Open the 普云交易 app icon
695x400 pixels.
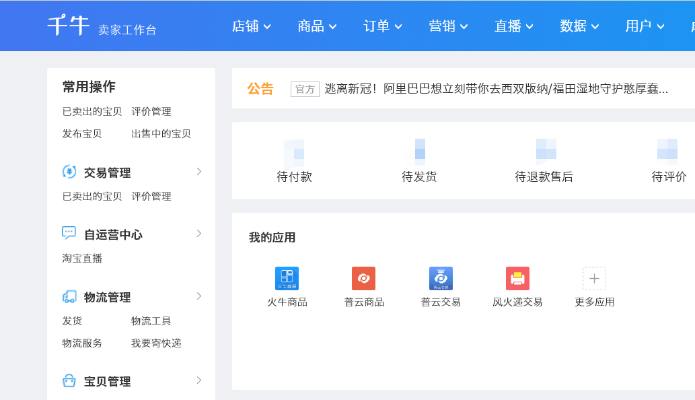coord(440,278)
